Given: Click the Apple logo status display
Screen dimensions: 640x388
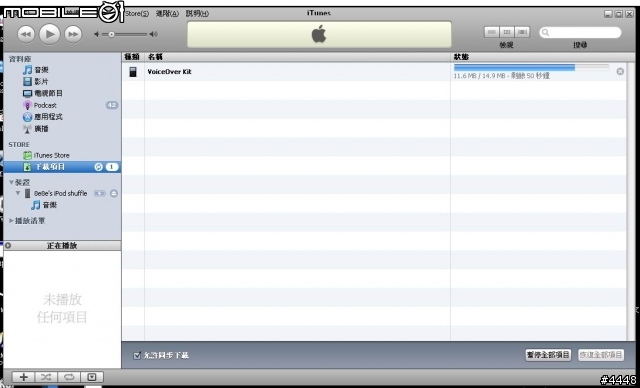Looking at the screenshot, I should (x=319, y=34).
